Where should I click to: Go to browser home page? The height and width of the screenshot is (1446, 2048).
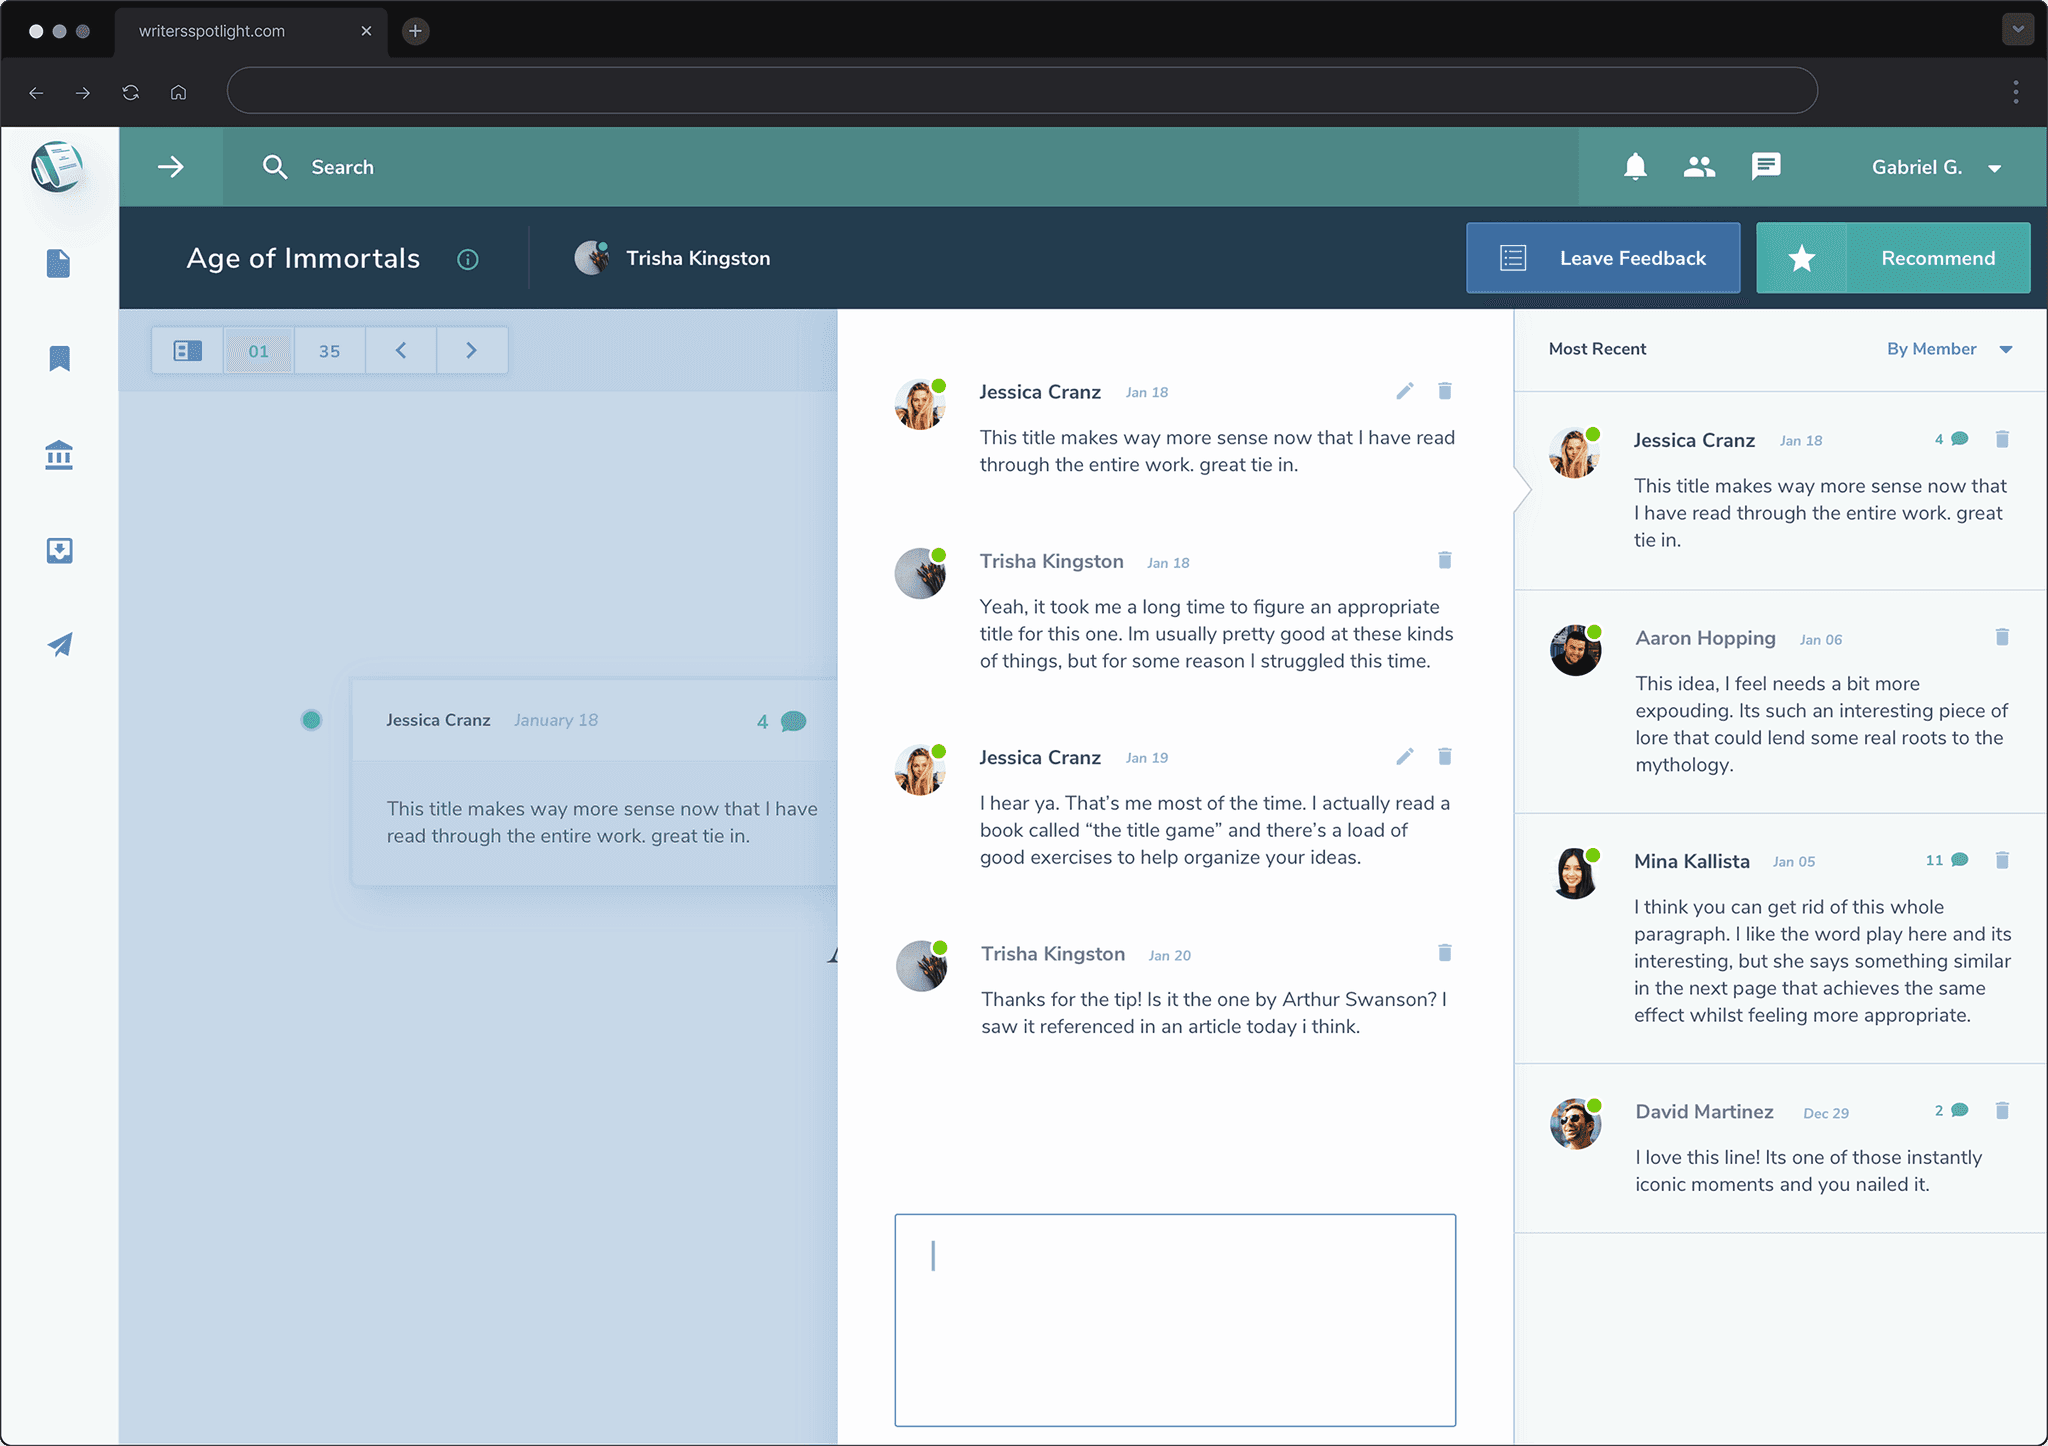coord(178,92)
